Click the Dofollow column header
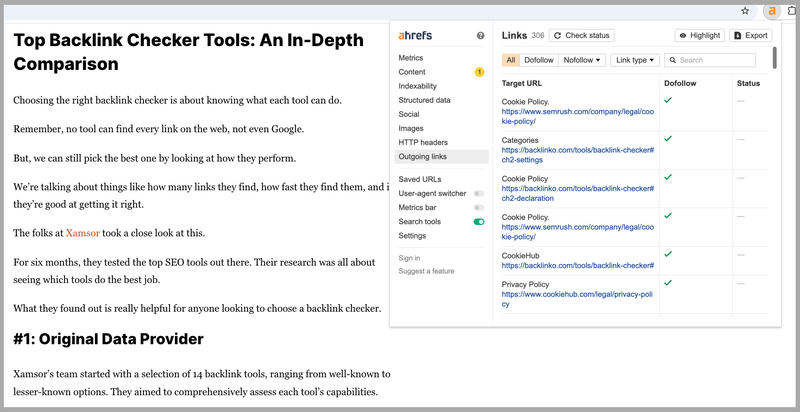This screenshot has width=800, height=412. [680, 83]
